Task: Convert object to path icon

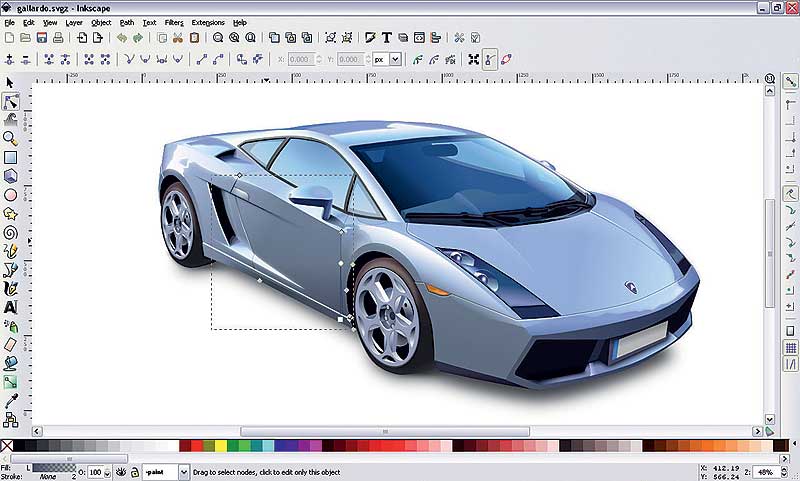Action: point(241,60)
